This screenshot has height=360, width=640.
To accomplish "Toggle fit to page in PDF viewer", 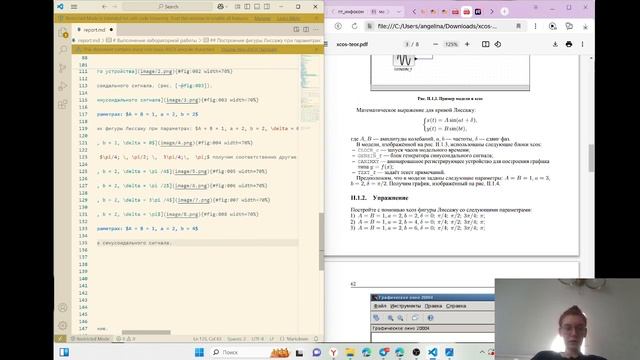I will pyautogui.click(x=485, y=44).
